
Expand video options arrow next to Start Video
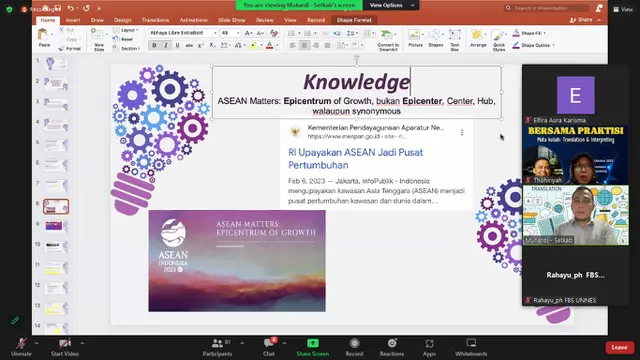click(x=82, y=343)
